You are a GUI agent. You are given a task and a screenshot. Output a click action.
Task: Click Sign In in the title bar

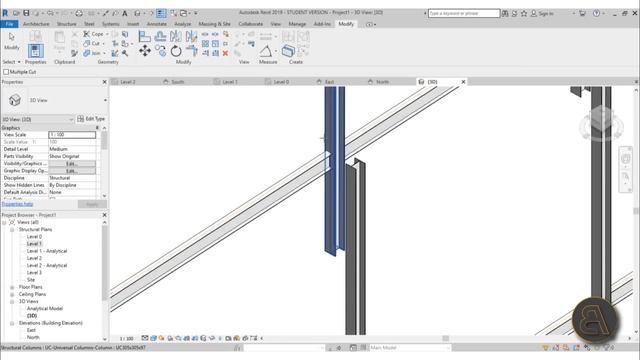click(542, 13)
